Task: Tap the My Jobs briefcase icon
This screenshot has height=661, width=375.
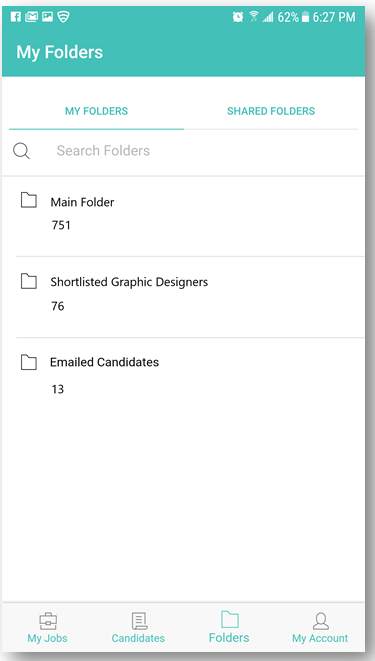Action: click(48, 621)
